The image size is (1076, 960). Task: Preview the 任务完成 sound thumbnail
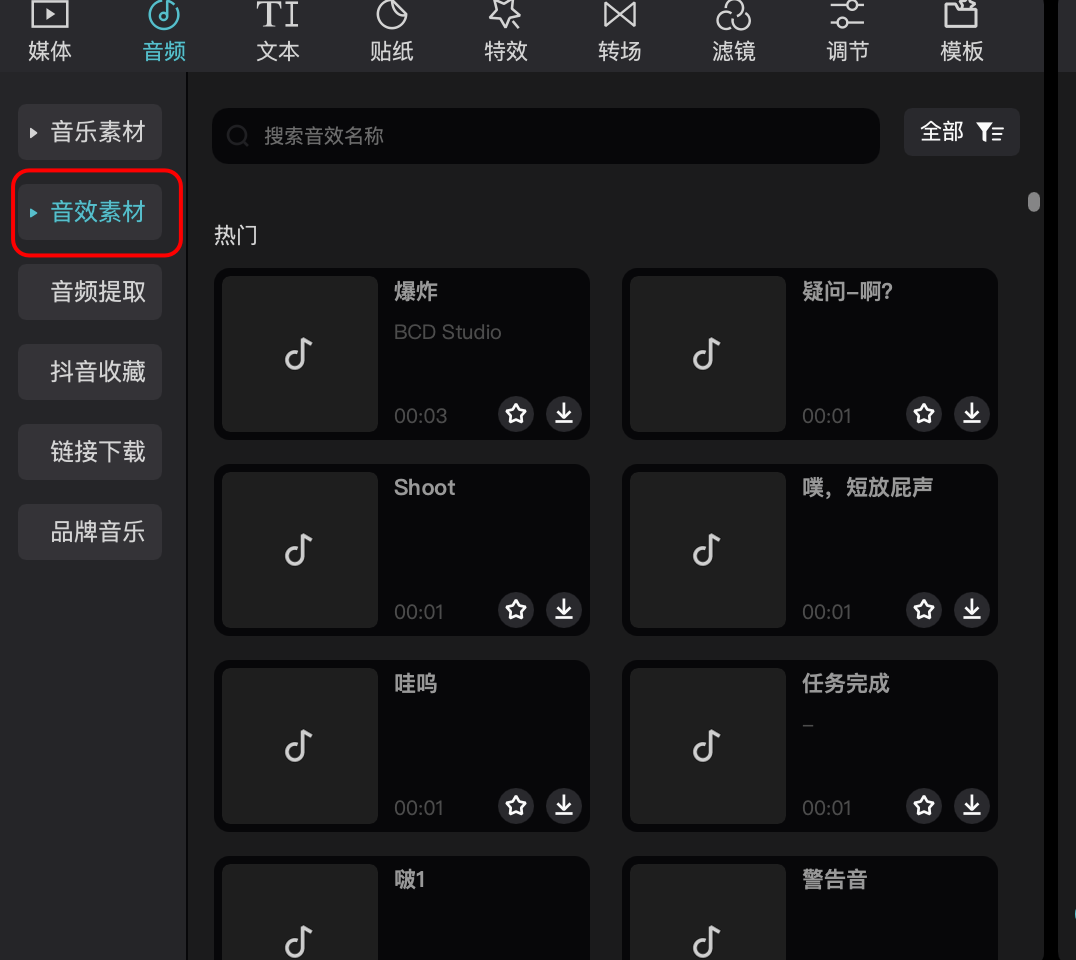coord(707,746)
